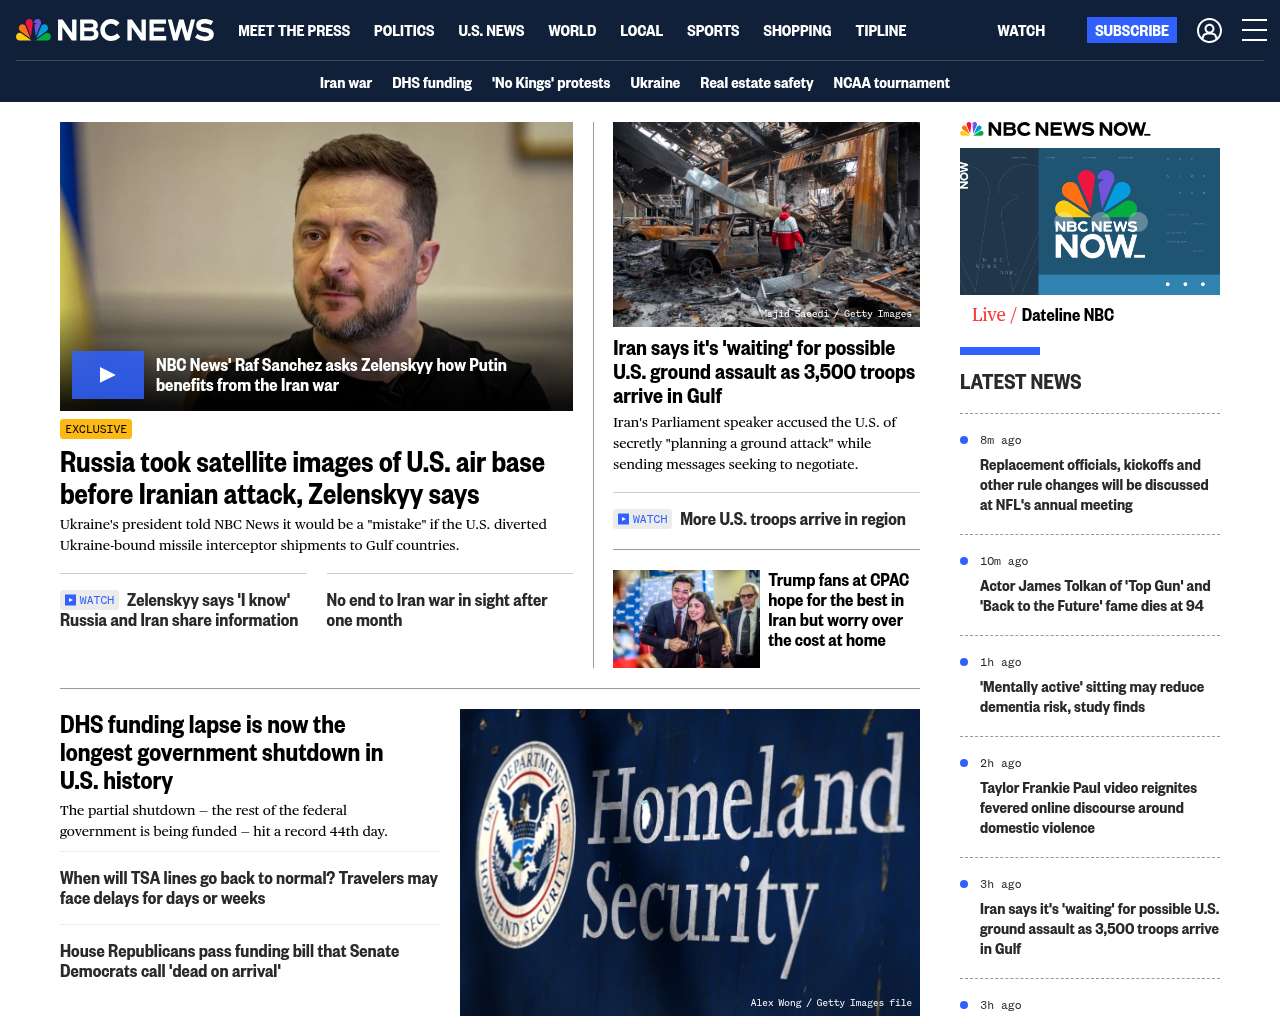Screen dimensions: 1280x1024
Task: Click the Subscribe button
Action: (x=1131, y=31)
